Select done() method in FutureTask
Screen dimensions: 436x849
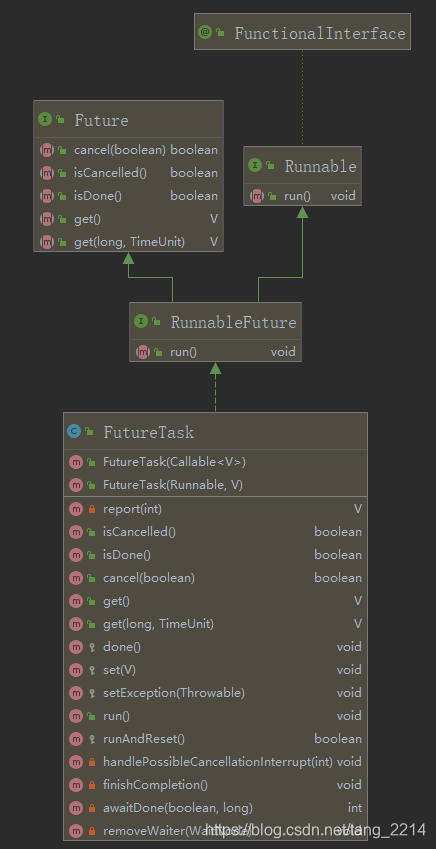(216, 647)
